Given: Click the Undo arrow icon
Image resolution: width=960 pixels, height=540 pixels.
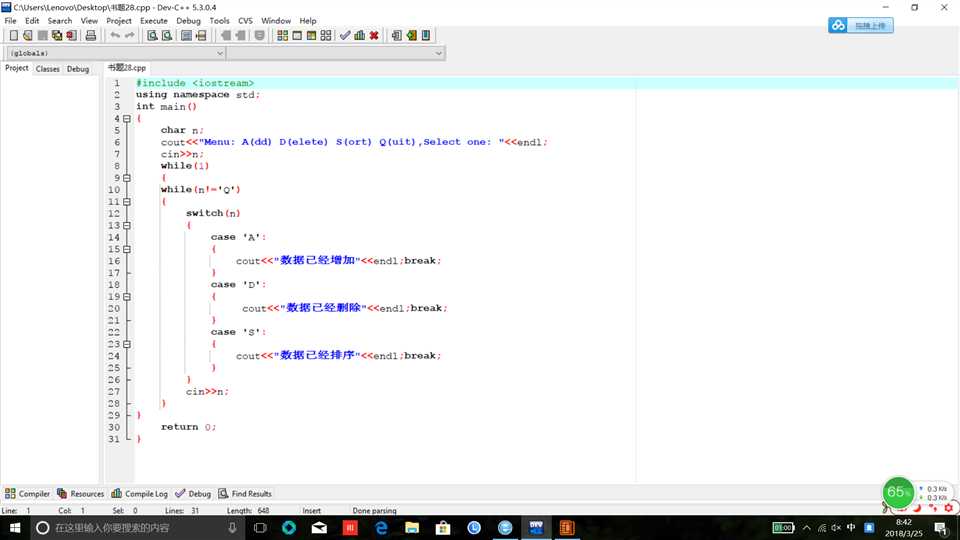Looking at the screenshot, I should pos(114,36).
